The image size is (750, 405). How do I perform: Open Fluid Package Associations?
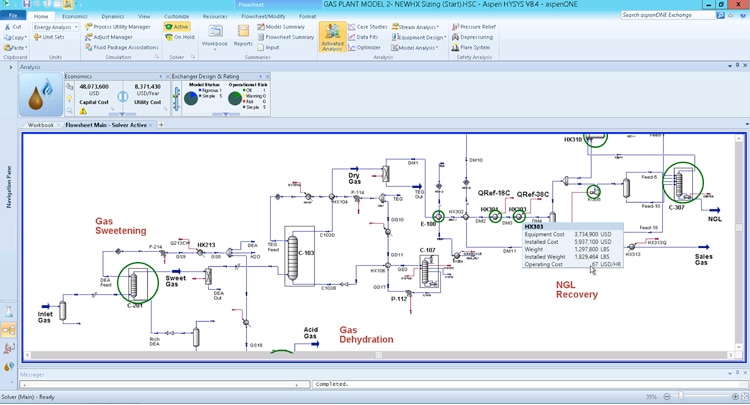tap(122, 47)
